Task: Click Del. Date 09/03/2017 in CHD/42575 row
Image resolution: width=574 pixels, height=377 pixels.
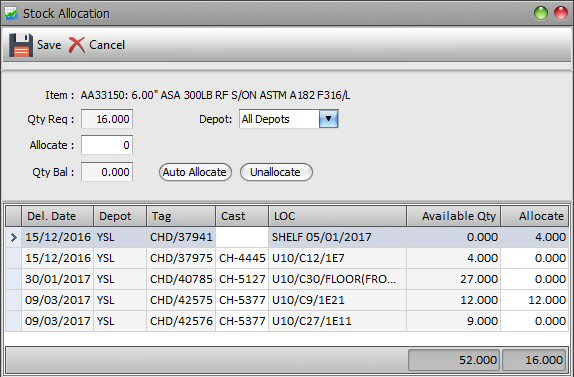Action: coord(57,300)
